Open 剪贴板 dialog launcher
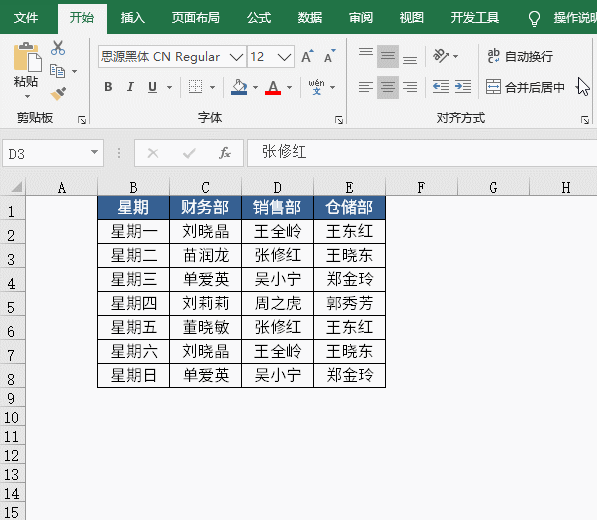This screenshot has height=520, width=597. [x=82, y=120]
